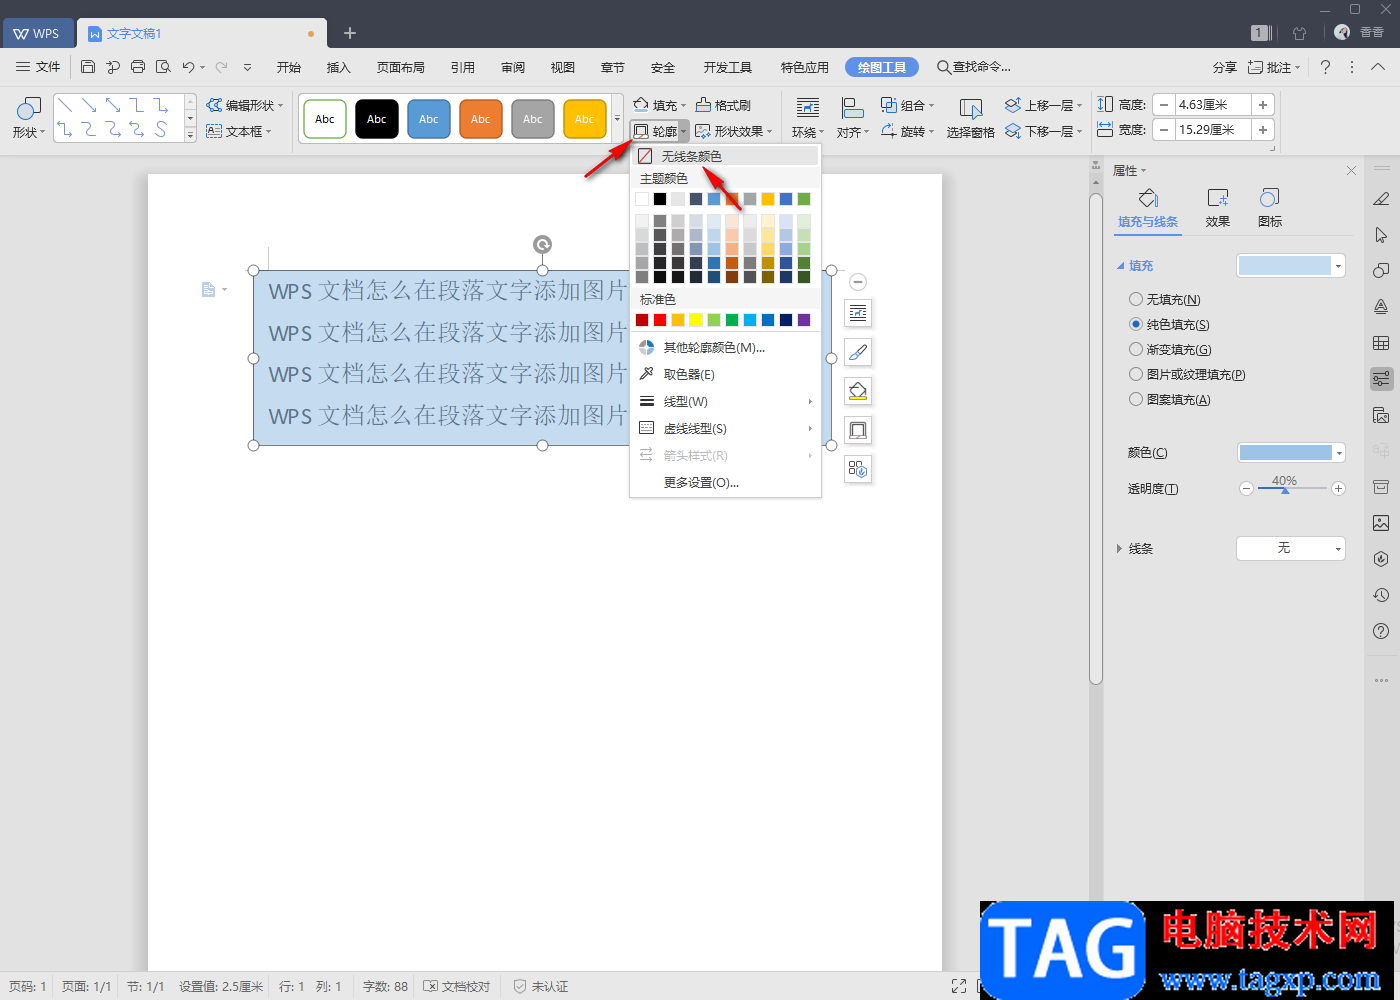Viewport: 1400px width, 1000px height.
Task: Click 编辑形状 edit shape tool
Action: coord(245,105)
